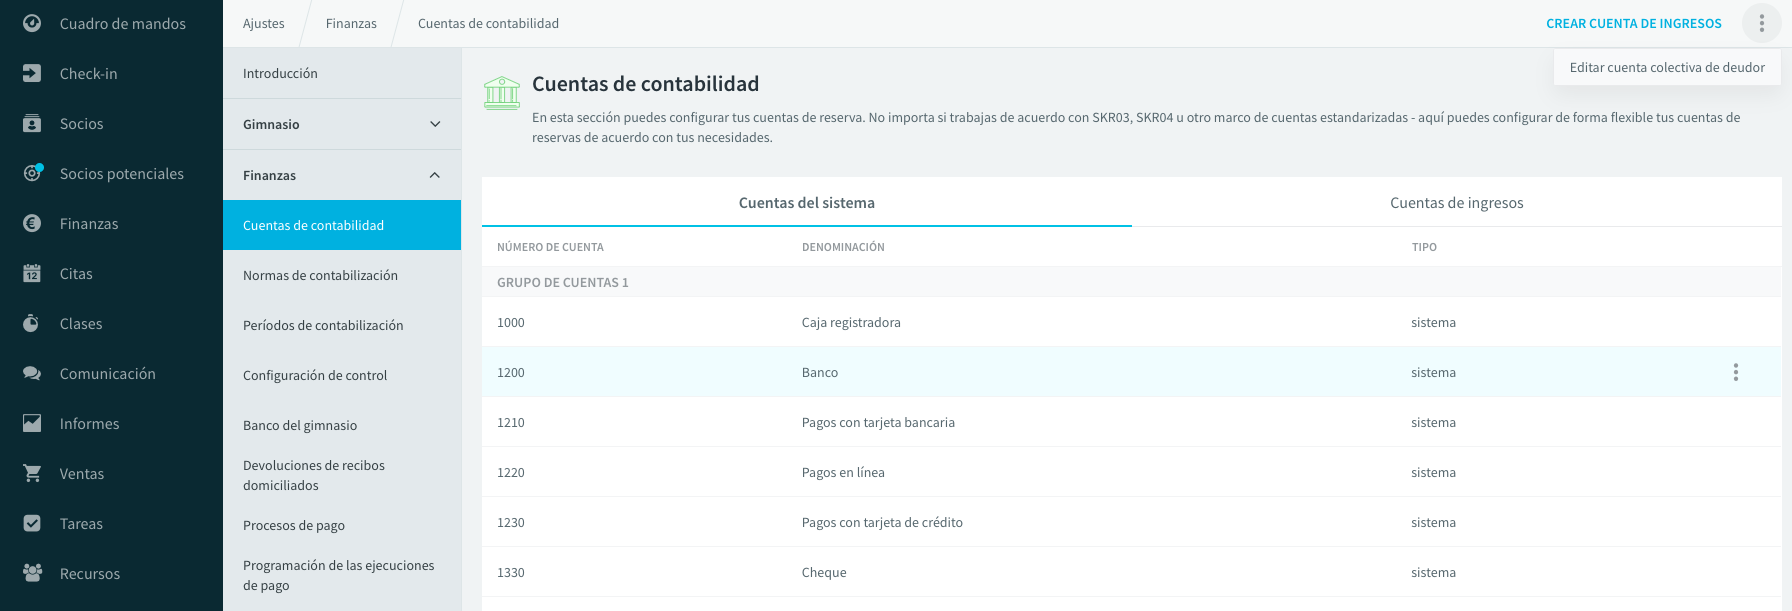Click CREAR CUENTA DE INGRESOS button
The height and width of the screenshot is (611, 1792).
point(1634,23)
